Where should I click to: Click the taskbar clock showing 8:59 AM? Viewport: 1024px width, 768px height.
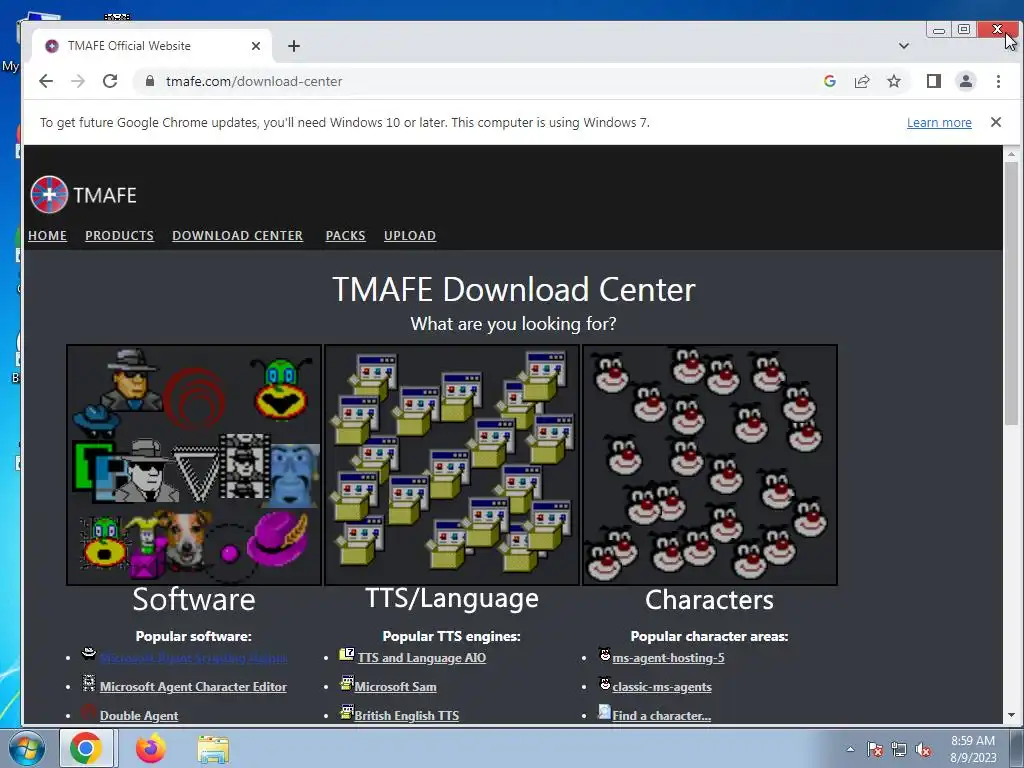[973, 748]
